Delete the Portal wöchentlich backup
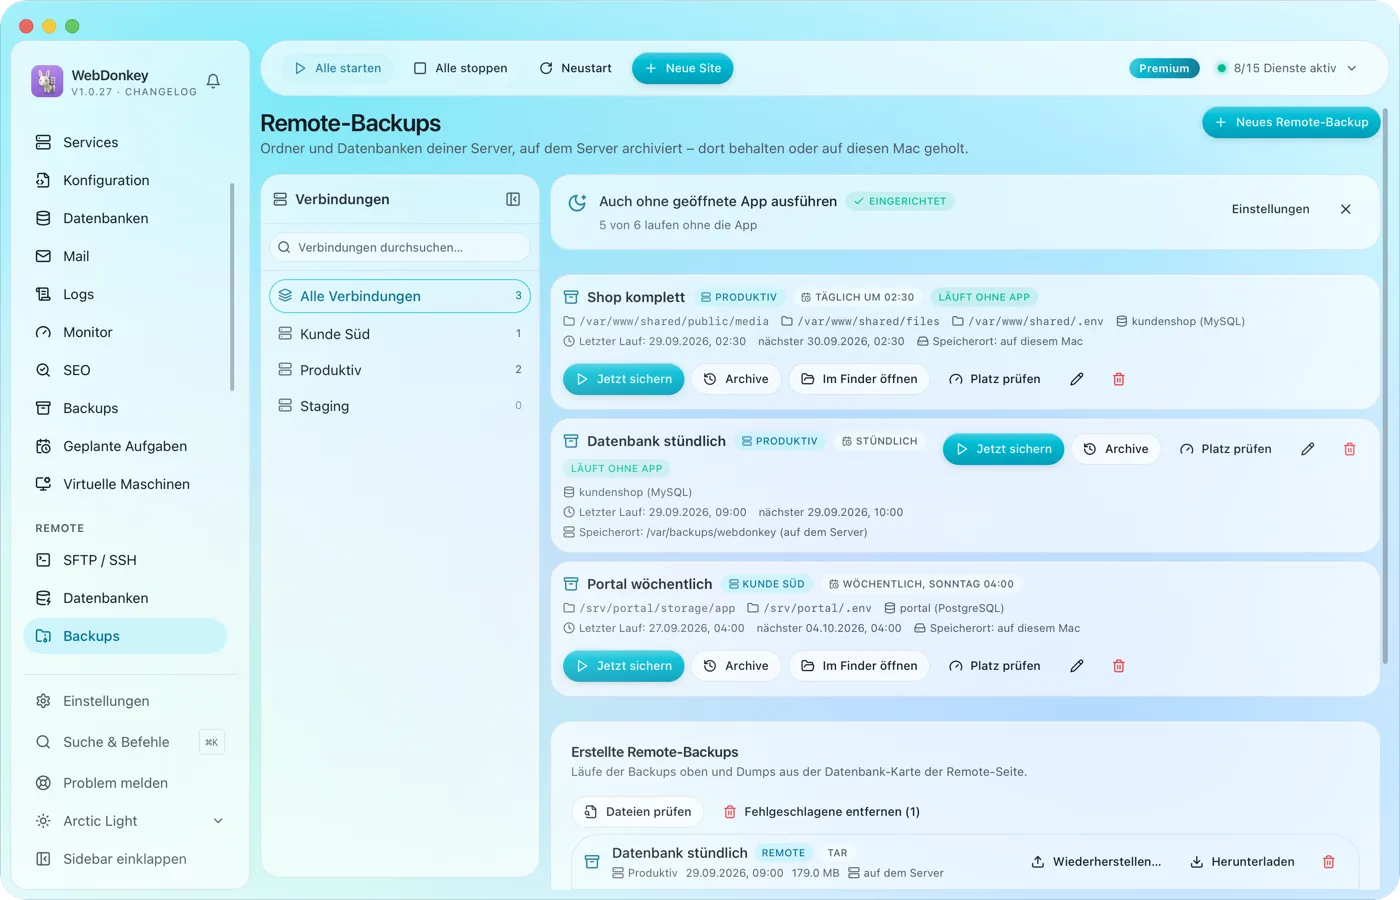Image resolution: width=1400 pixels, height=900 pixels. pos(1119,666)
